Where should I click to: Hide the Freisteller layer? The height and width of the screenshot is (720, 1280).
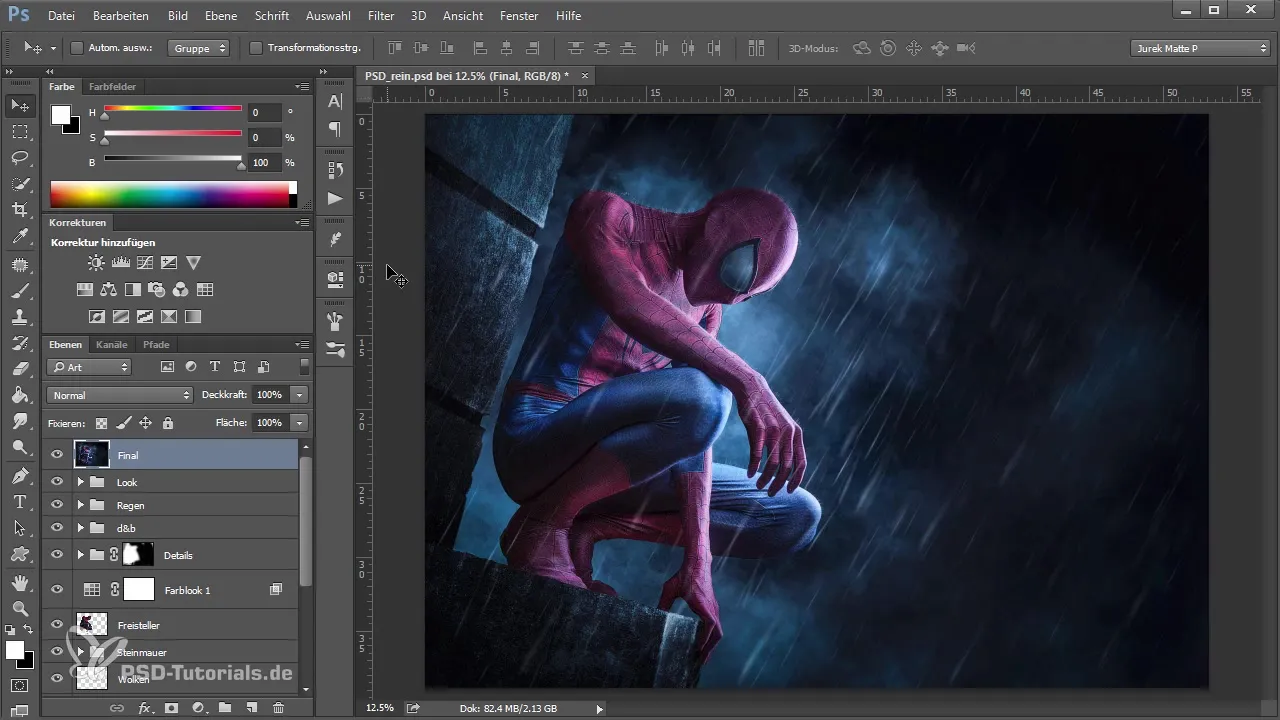pos(57,625)
